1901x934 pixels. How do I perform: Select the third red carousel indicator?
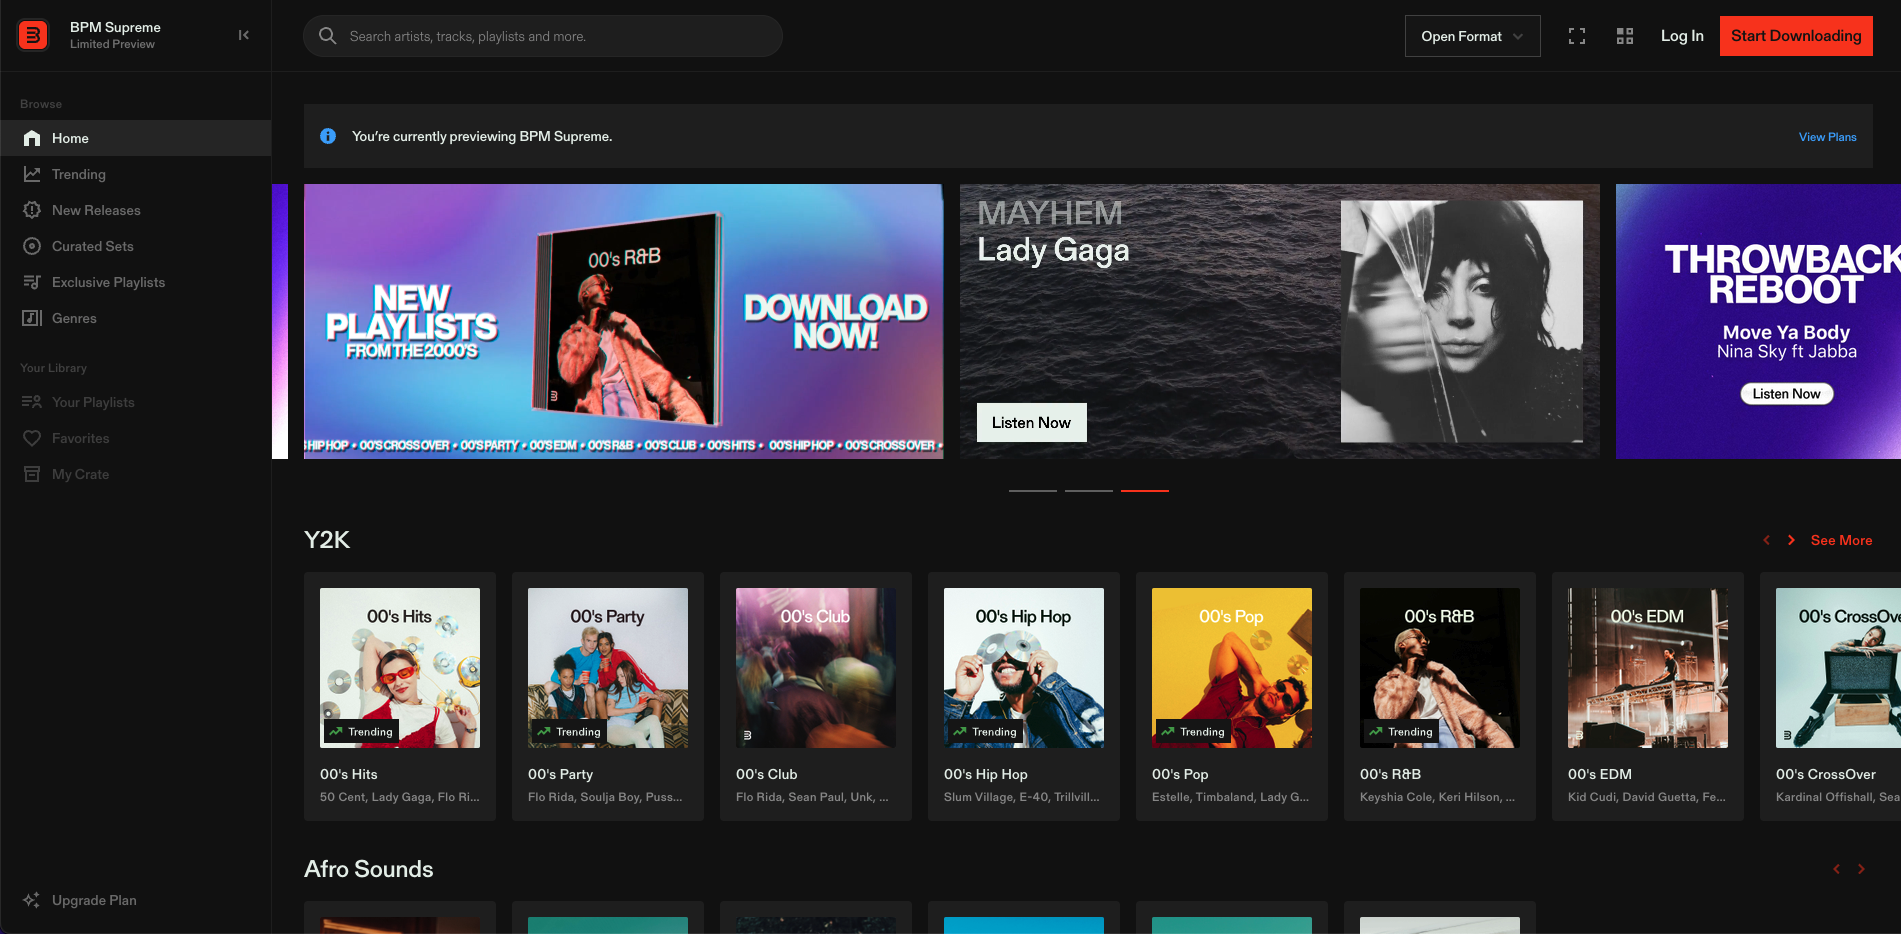coord(1145,491)
